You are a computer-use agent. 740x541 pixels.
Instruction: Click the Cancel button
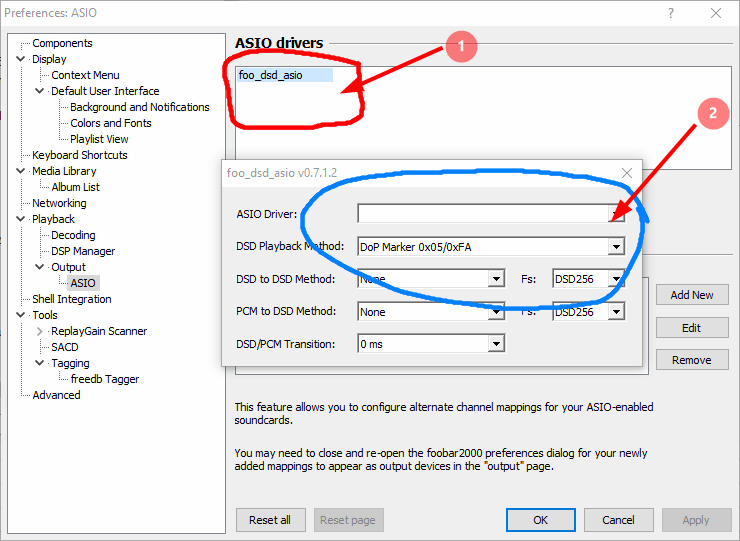[x=618, y=520]
